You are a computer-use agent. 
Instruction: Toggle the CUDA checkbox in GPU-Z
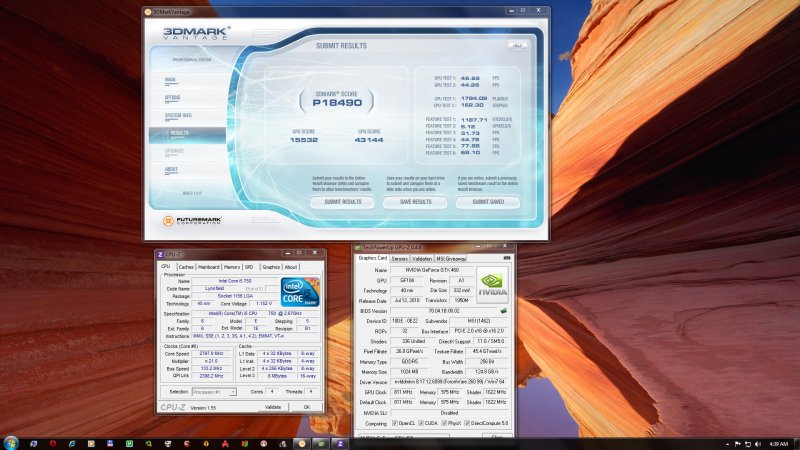(x=421, y=423)
